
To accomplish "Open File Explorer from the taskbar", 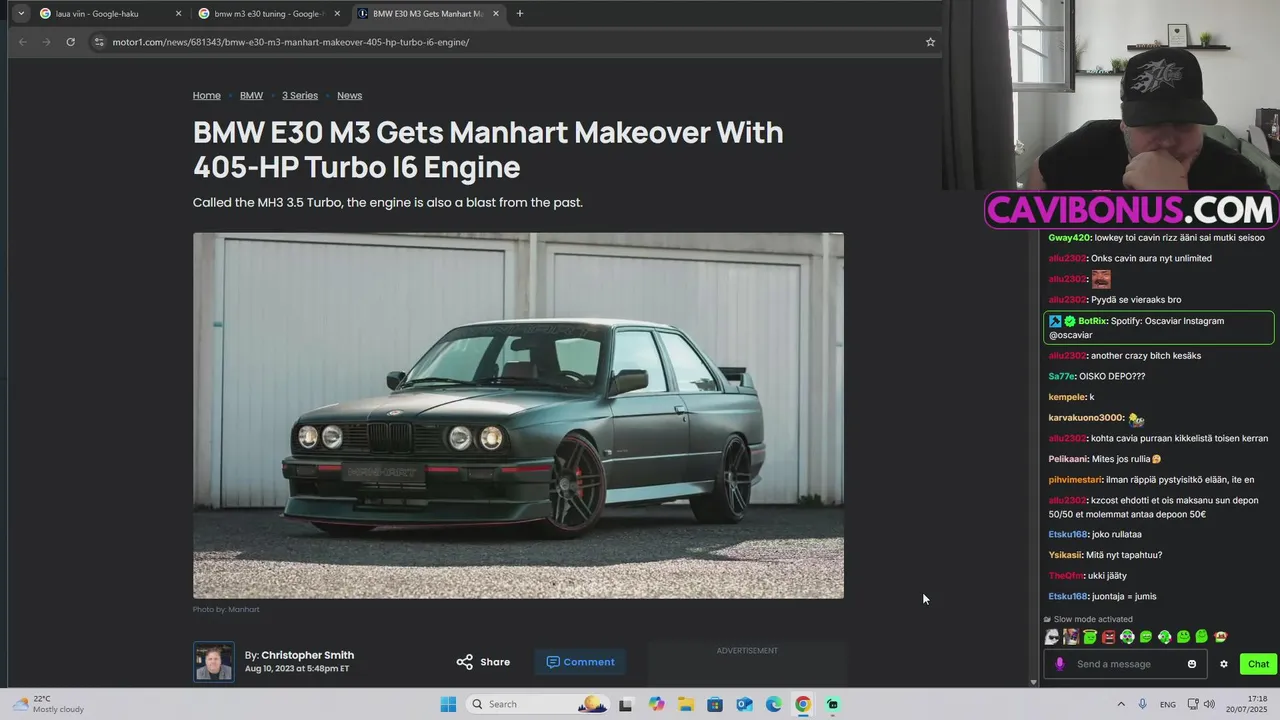I will point(686,704).
